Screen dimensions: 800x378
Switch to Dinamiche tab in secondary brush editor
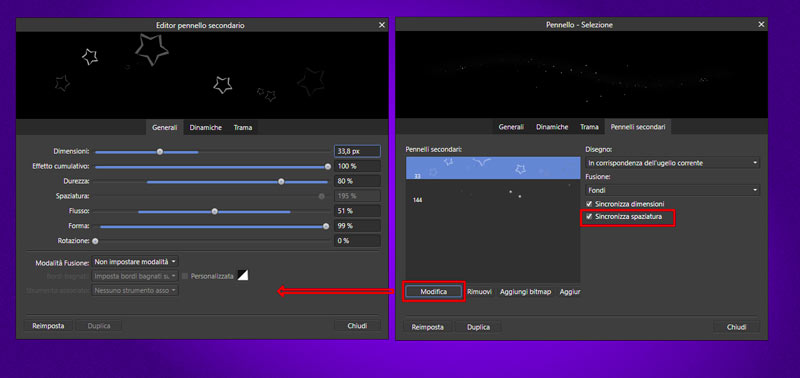coord(206,128)
